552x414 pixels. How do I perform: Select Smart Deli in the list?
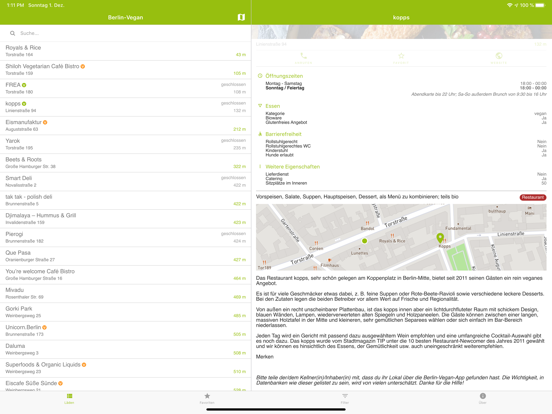click(x=125, y=182)
